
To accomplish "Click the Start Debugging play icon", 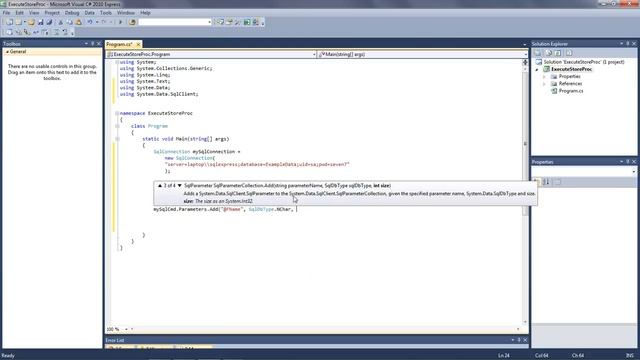I will tap(120, 22).
